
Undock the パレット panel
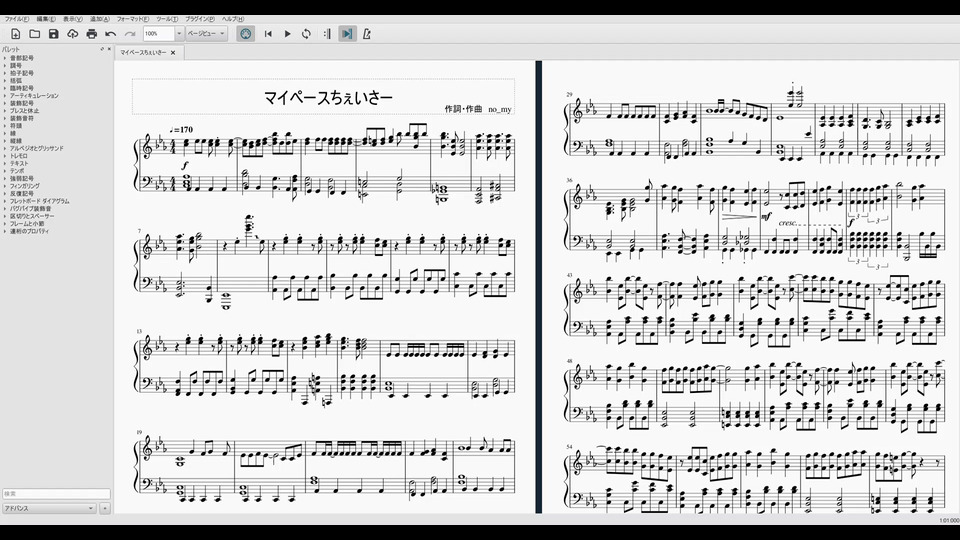coord(102,49)
